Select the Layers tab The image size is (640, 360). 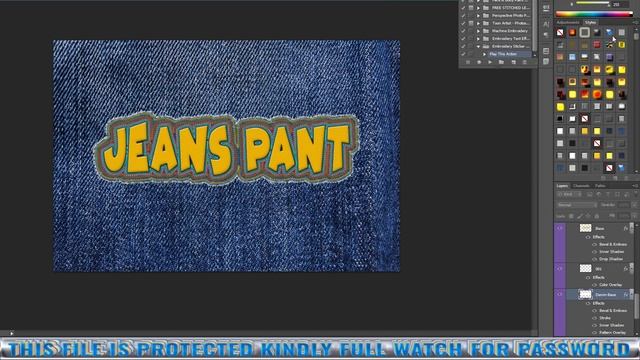coord(562,186)
